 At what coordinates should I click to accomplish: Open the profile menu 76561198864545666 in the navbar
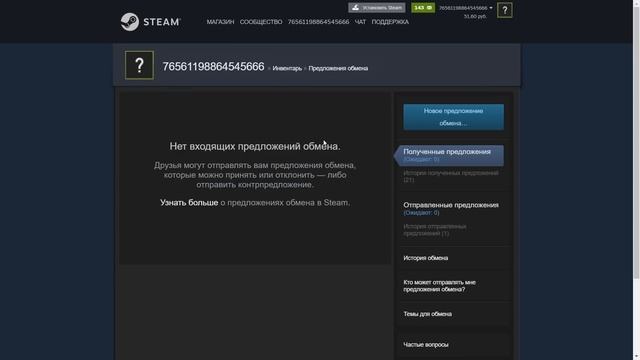tap(318, 22)
